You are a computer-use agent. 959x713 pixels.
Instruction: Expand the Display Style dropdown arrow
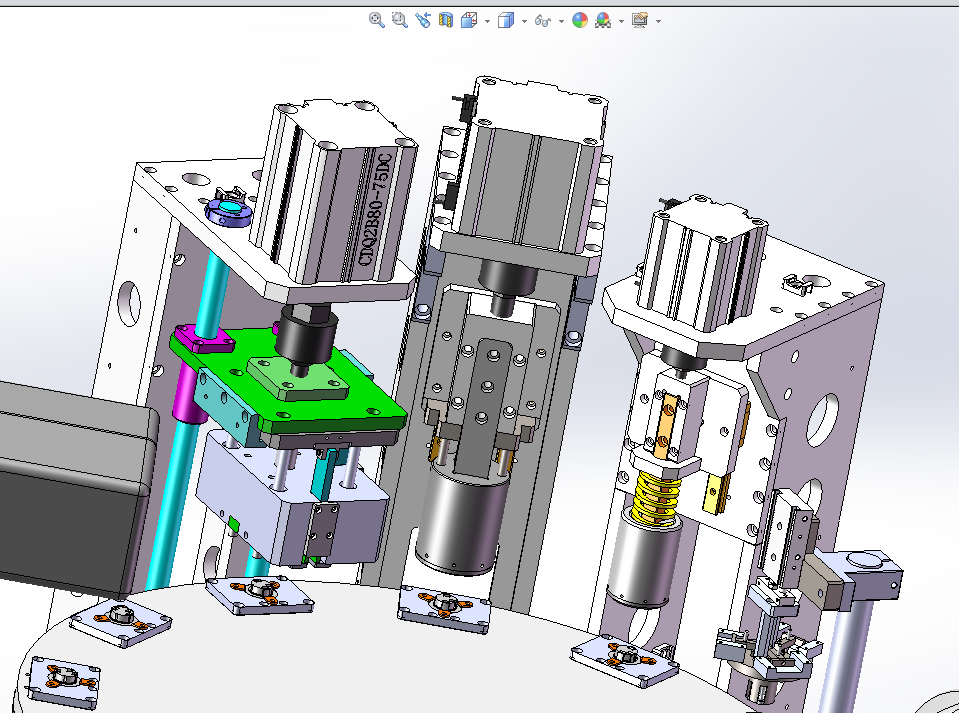click(524, 21)
